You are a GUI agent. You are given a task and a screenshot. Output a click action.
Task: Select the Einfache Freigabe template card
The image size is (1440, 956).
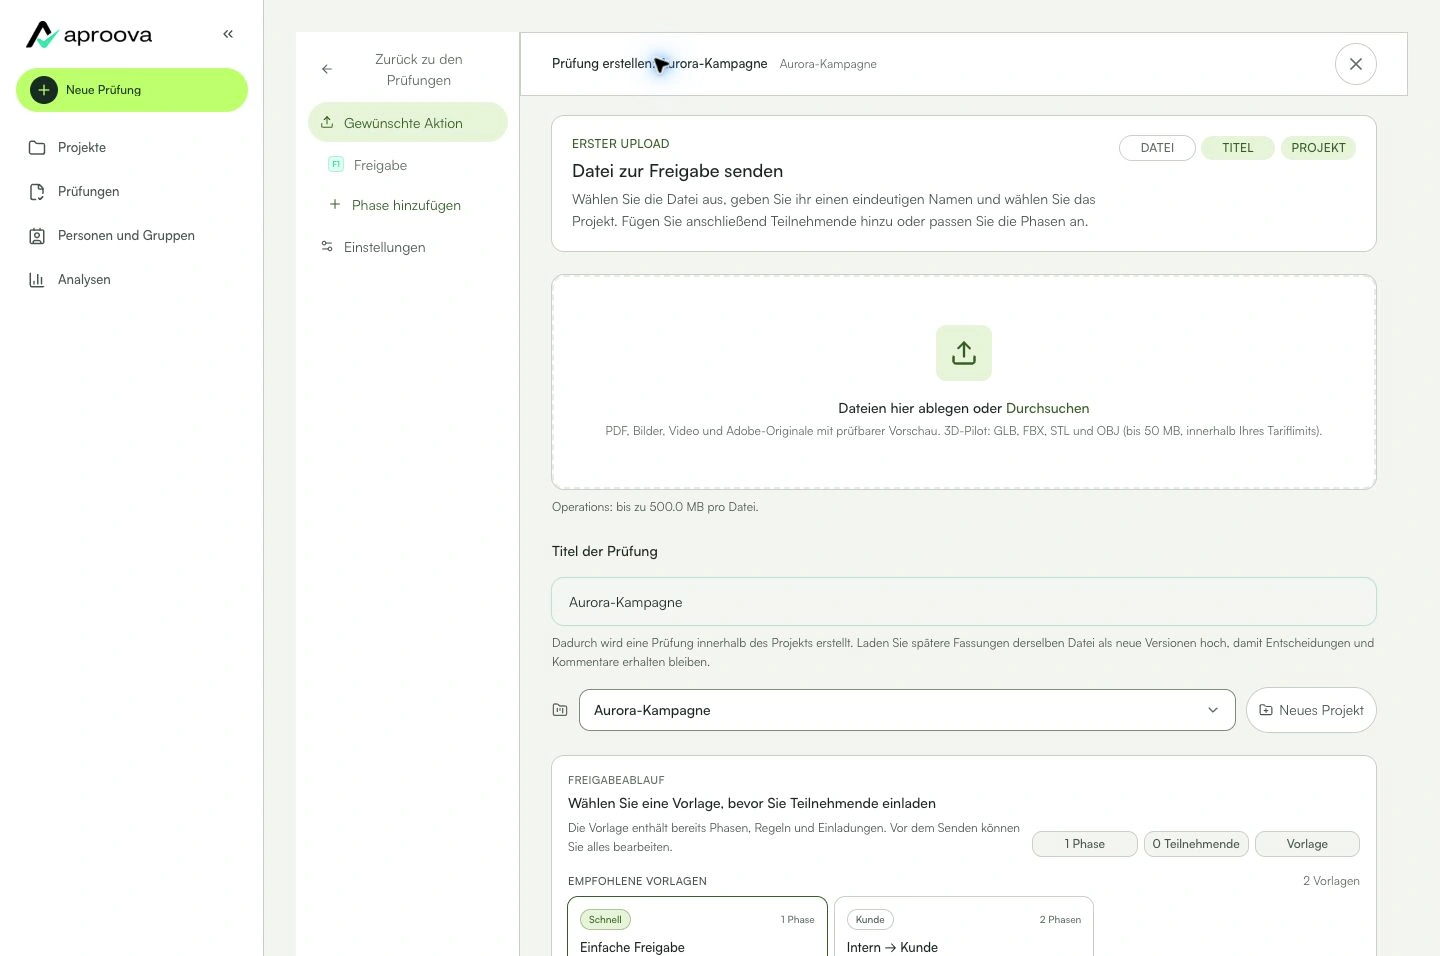[x=697, y=927]
